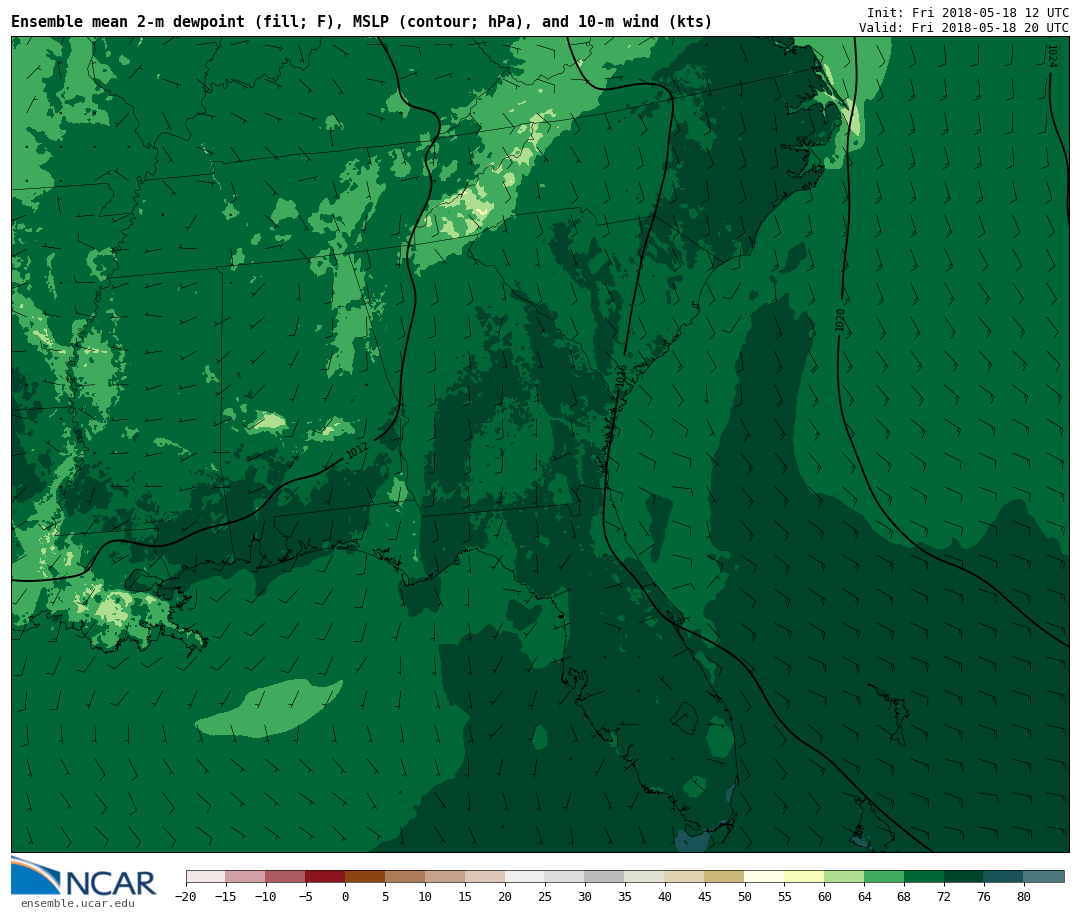Image resolution: width=1080 pixels, height=915 pixels.
Task: Click the 35 colorbar tick label
Action: [x=625, y=896]
